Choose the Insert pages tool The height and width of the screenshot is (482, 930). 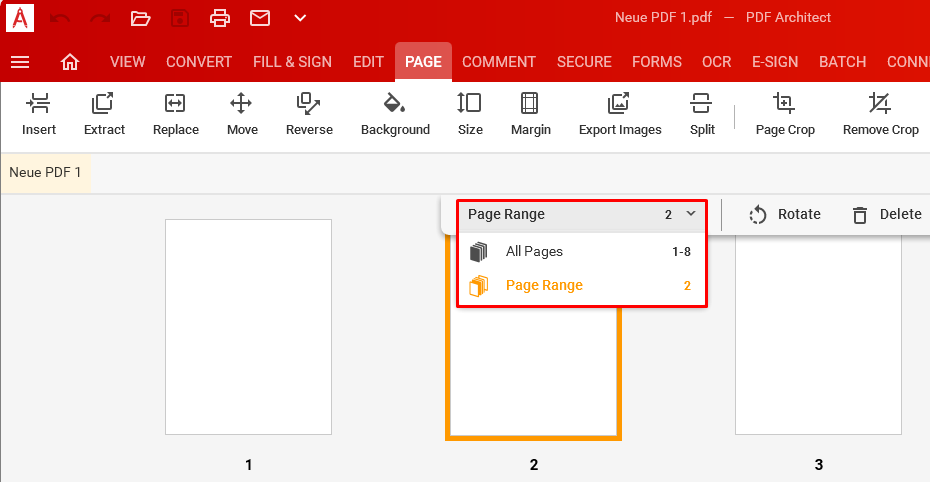[x=39, y=114]
